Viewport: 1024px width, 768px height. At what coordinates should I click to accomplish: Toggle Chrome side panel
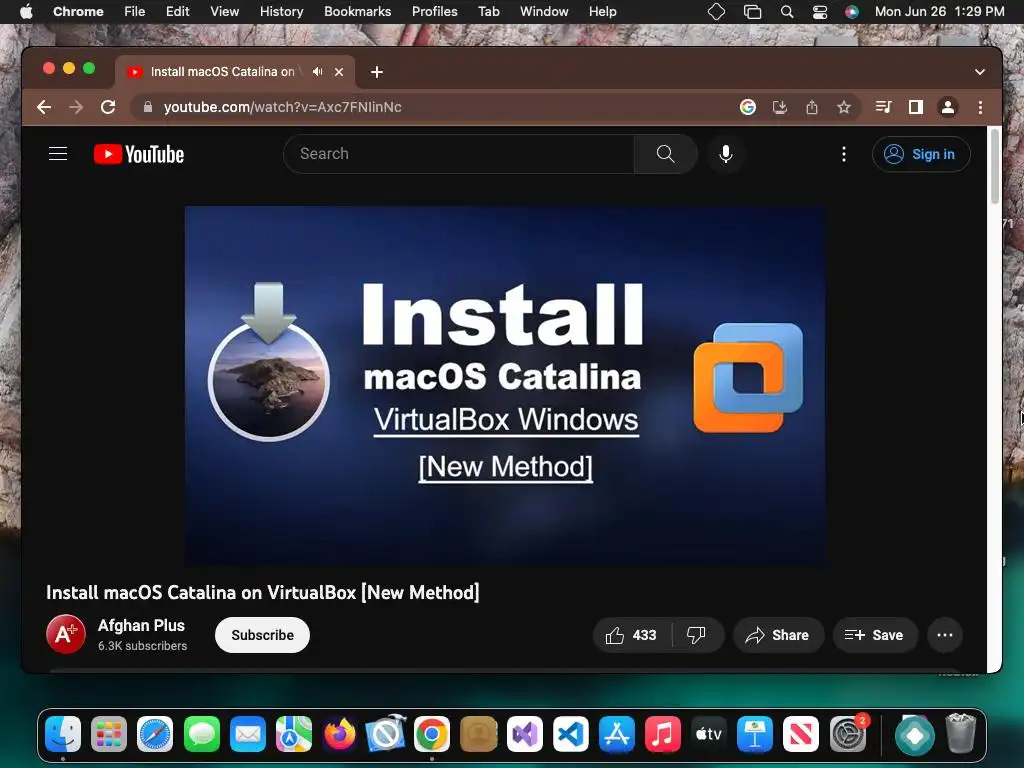(916, 107)
